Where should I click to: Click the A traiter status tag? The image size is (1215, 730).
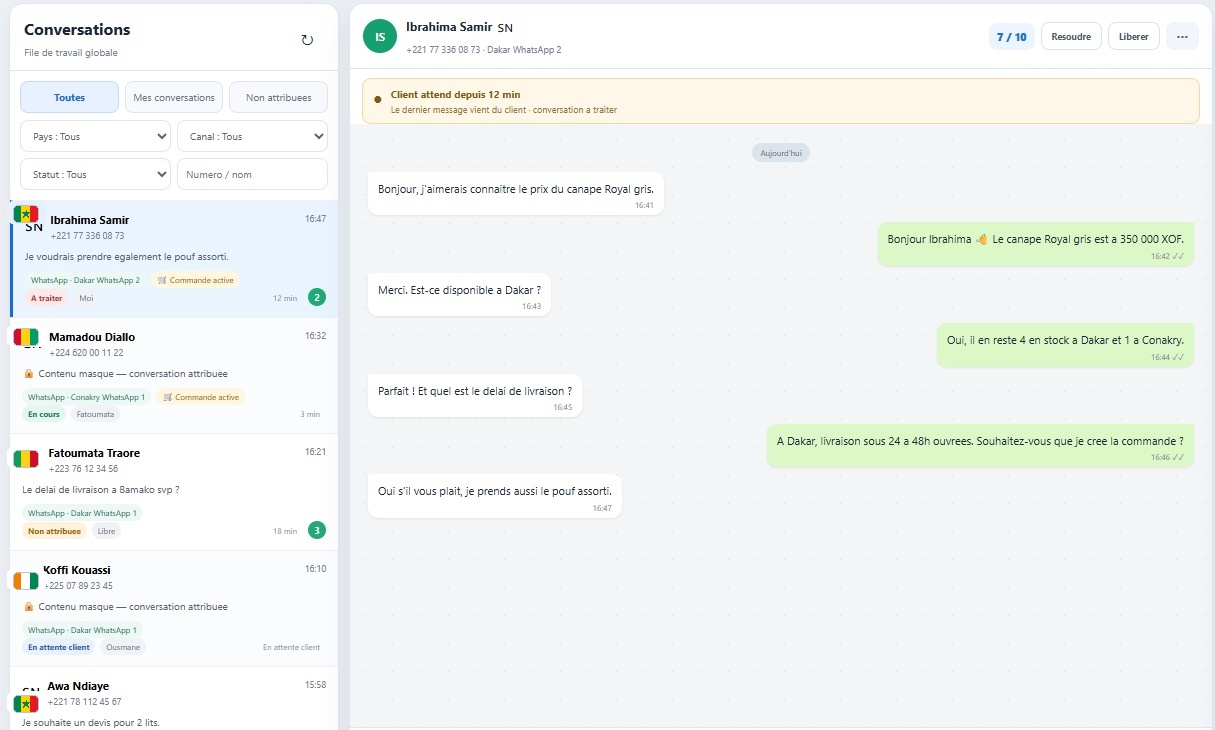[x=47, y=298]
